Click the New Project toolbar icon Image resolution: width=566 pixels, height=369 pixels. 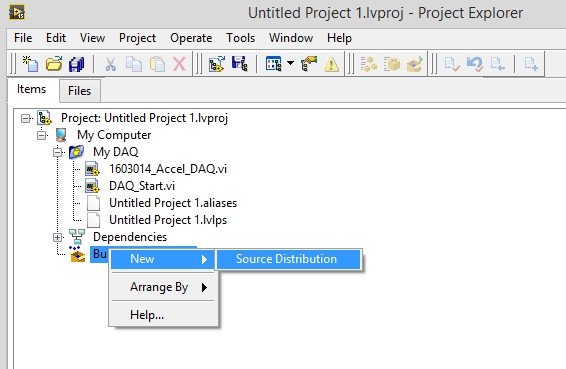(30, 64)
